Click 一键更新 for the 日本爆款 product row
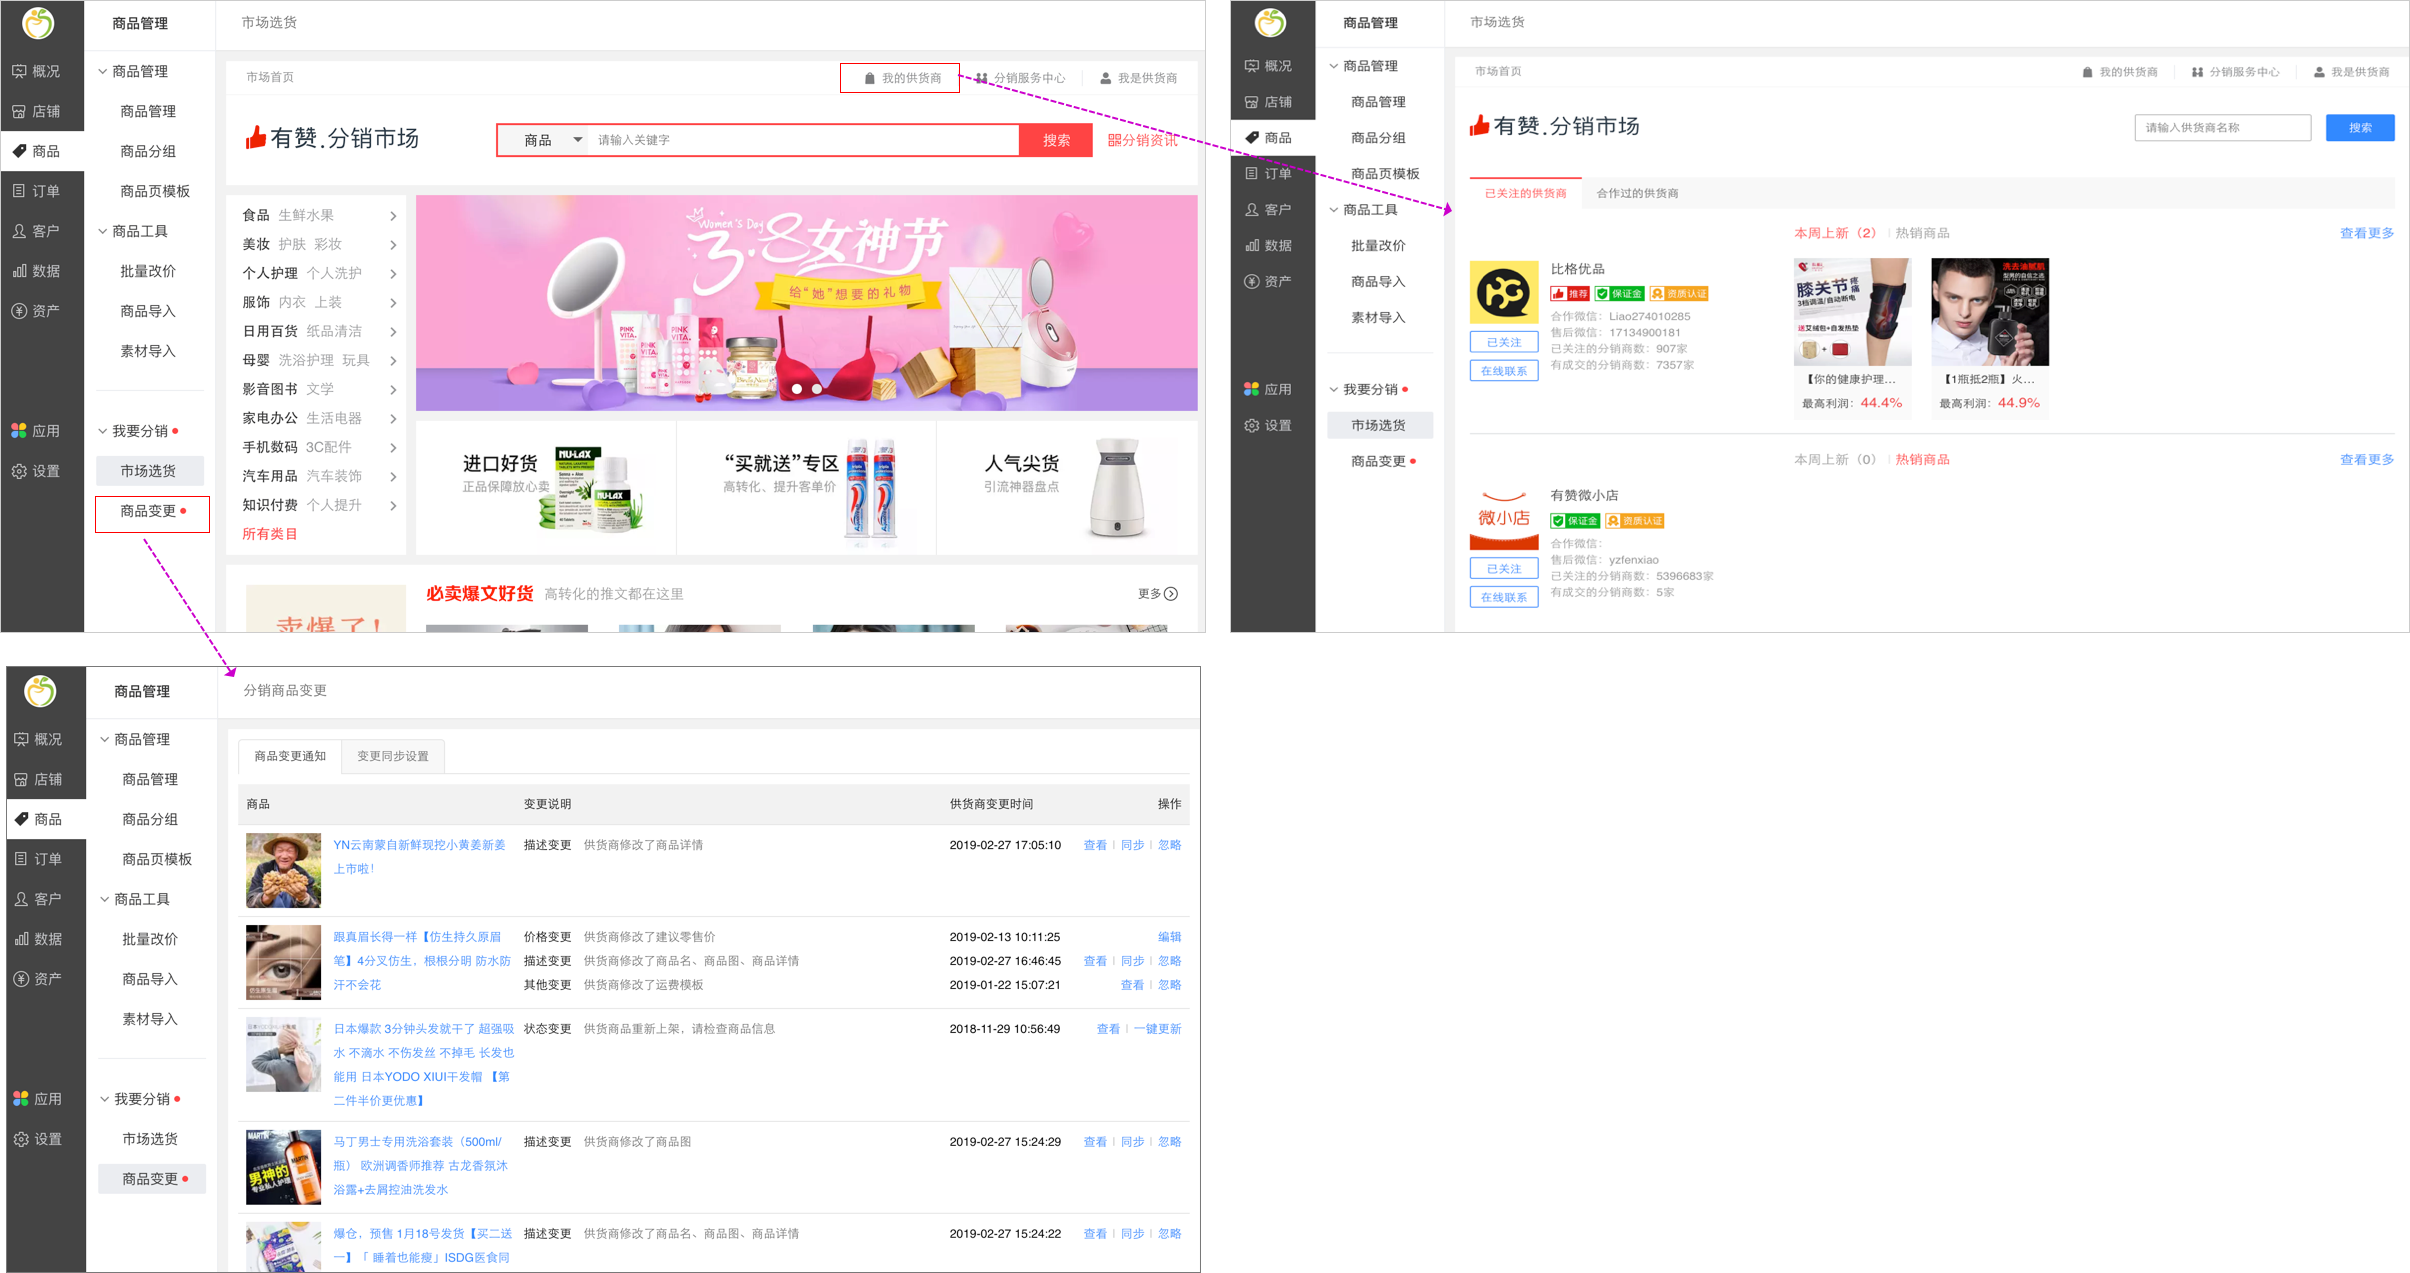This screenshot has width=2410, height=1273. coord(1157,1029)
